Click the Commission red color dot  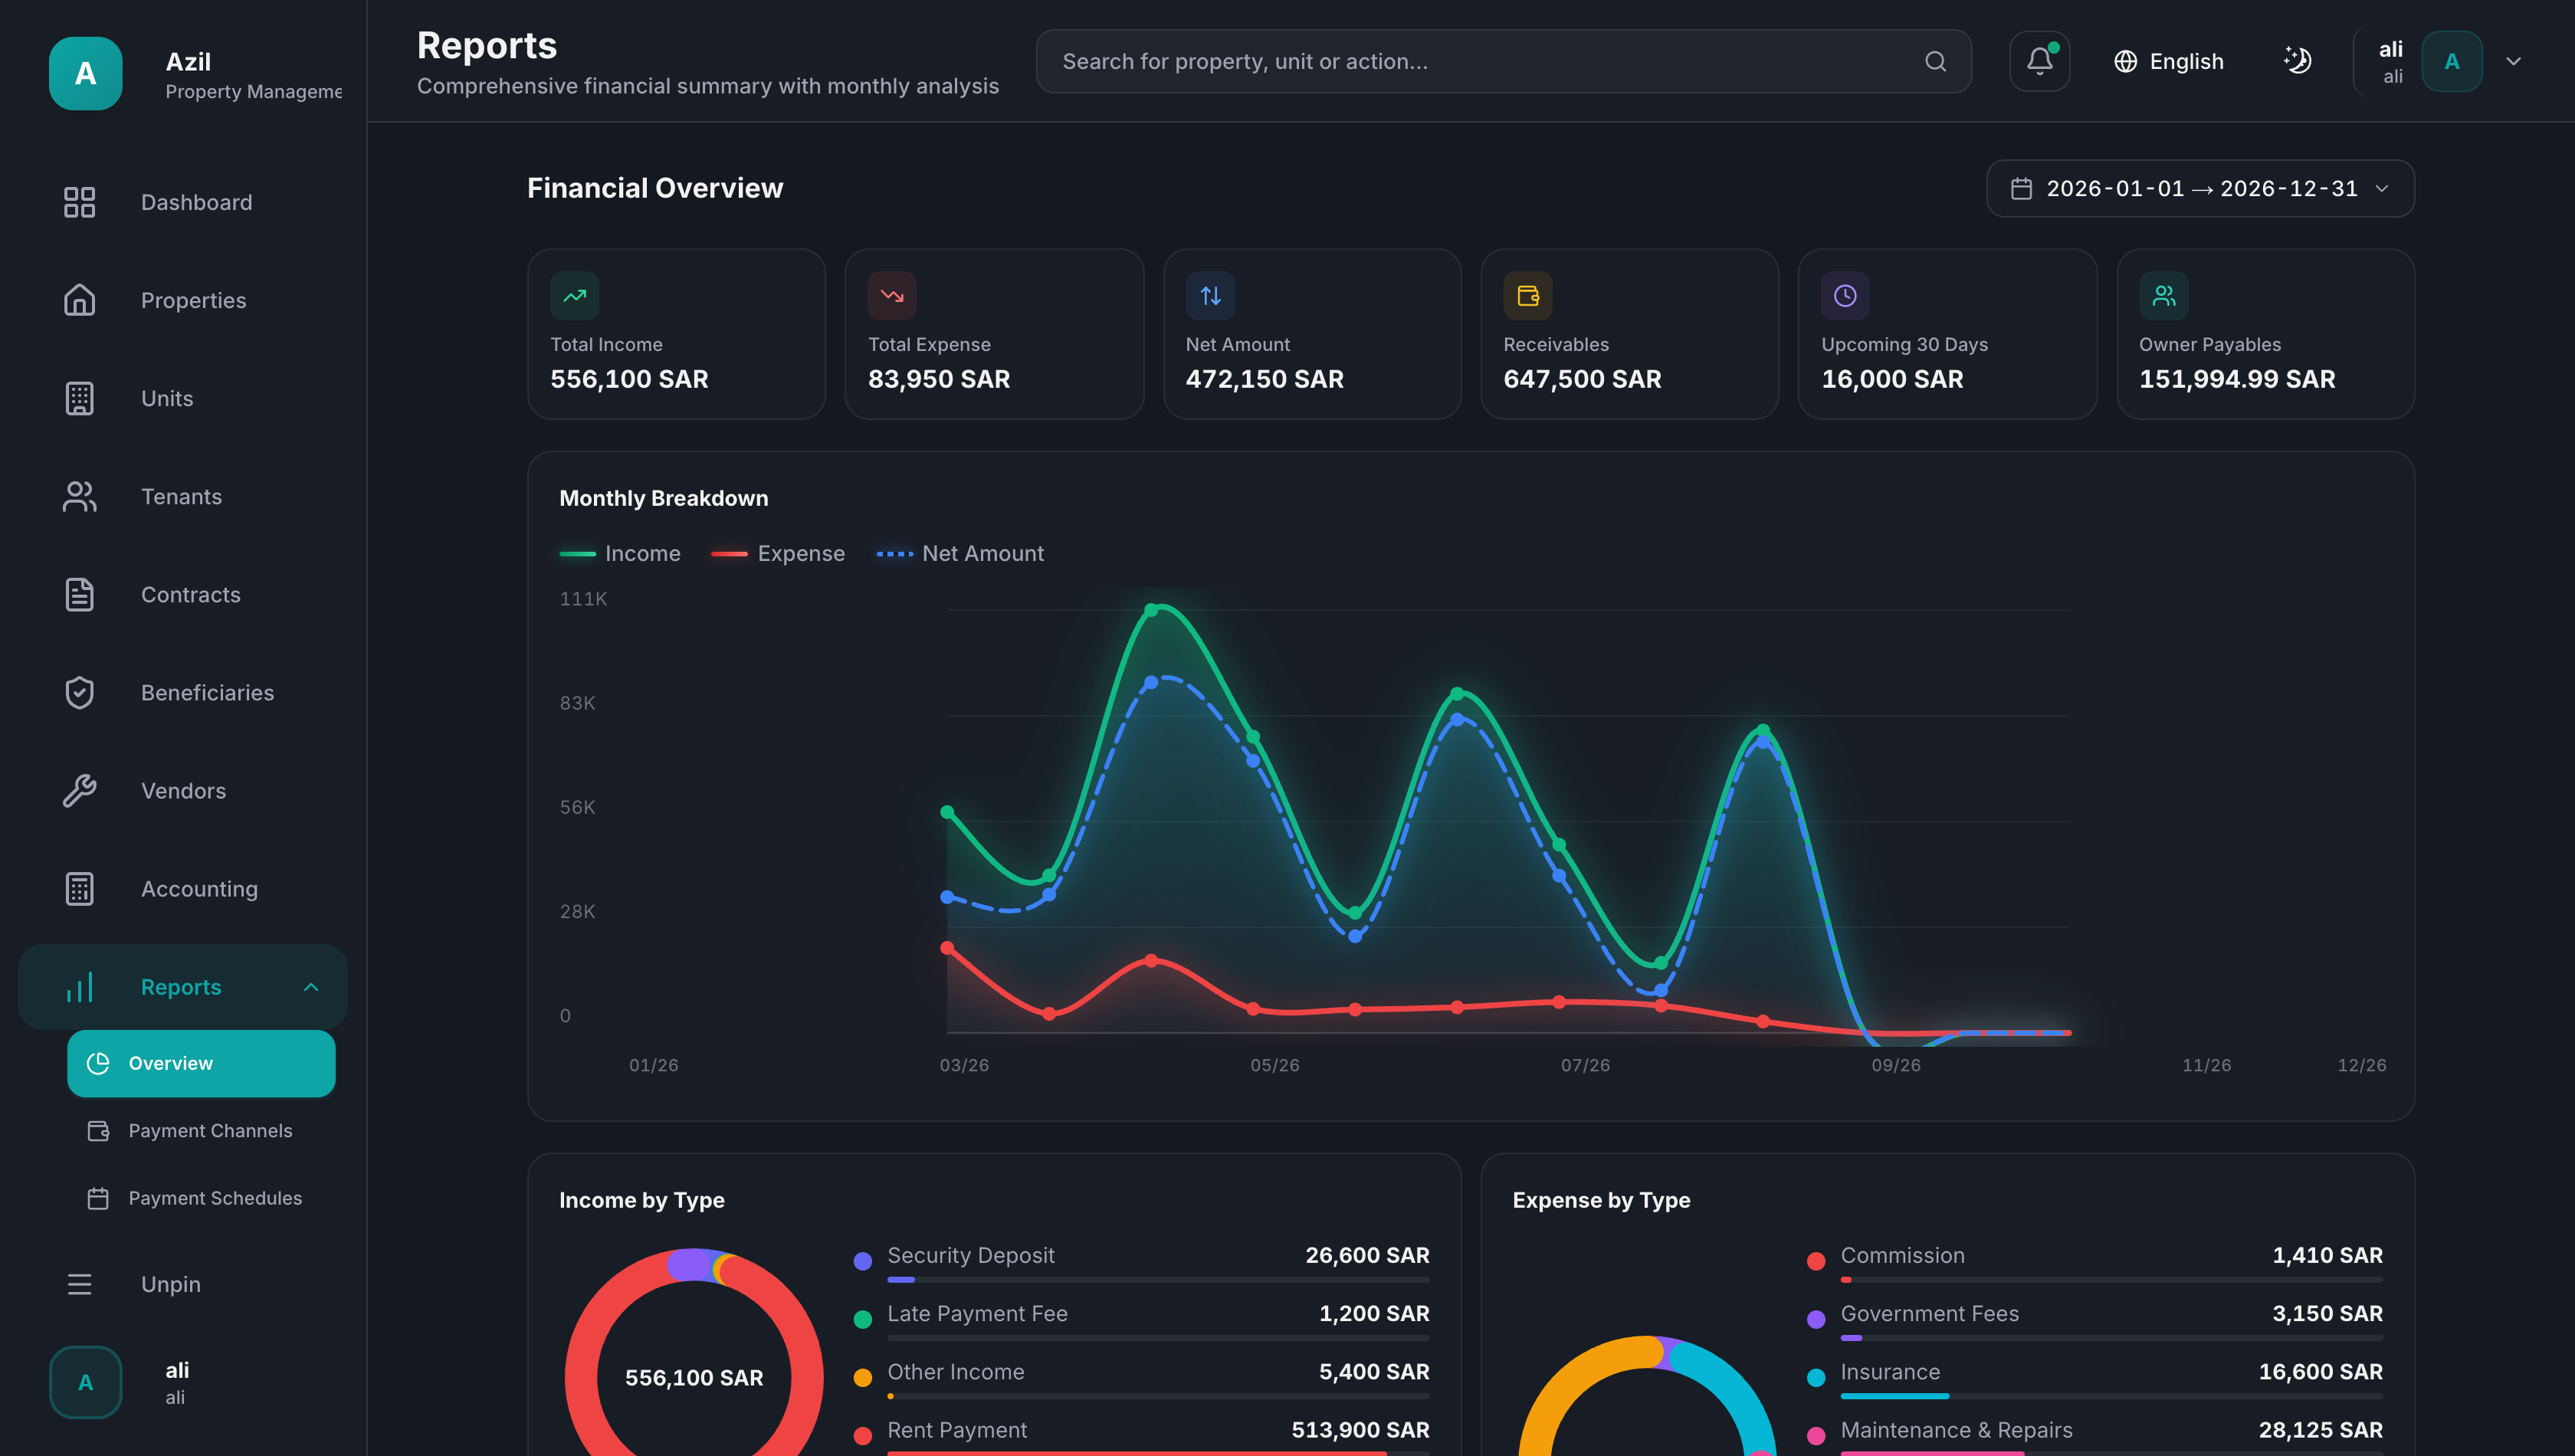[1816, 1262]
